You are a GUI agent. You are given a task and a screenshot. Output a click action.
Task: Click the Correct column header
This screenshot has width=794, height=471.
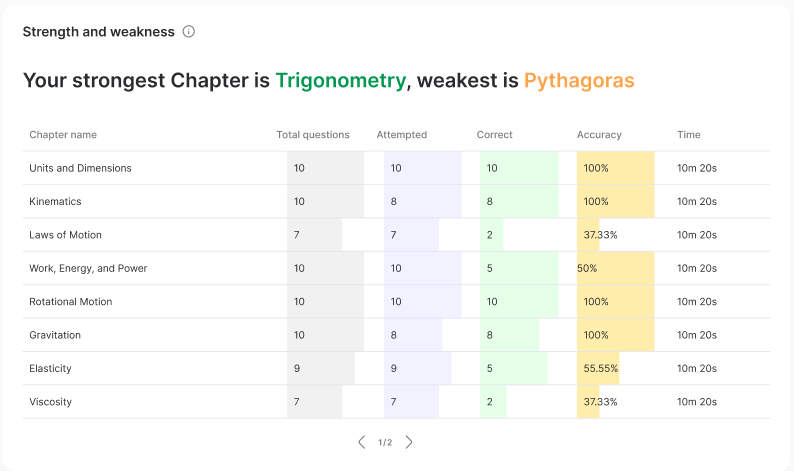point(494,135)
